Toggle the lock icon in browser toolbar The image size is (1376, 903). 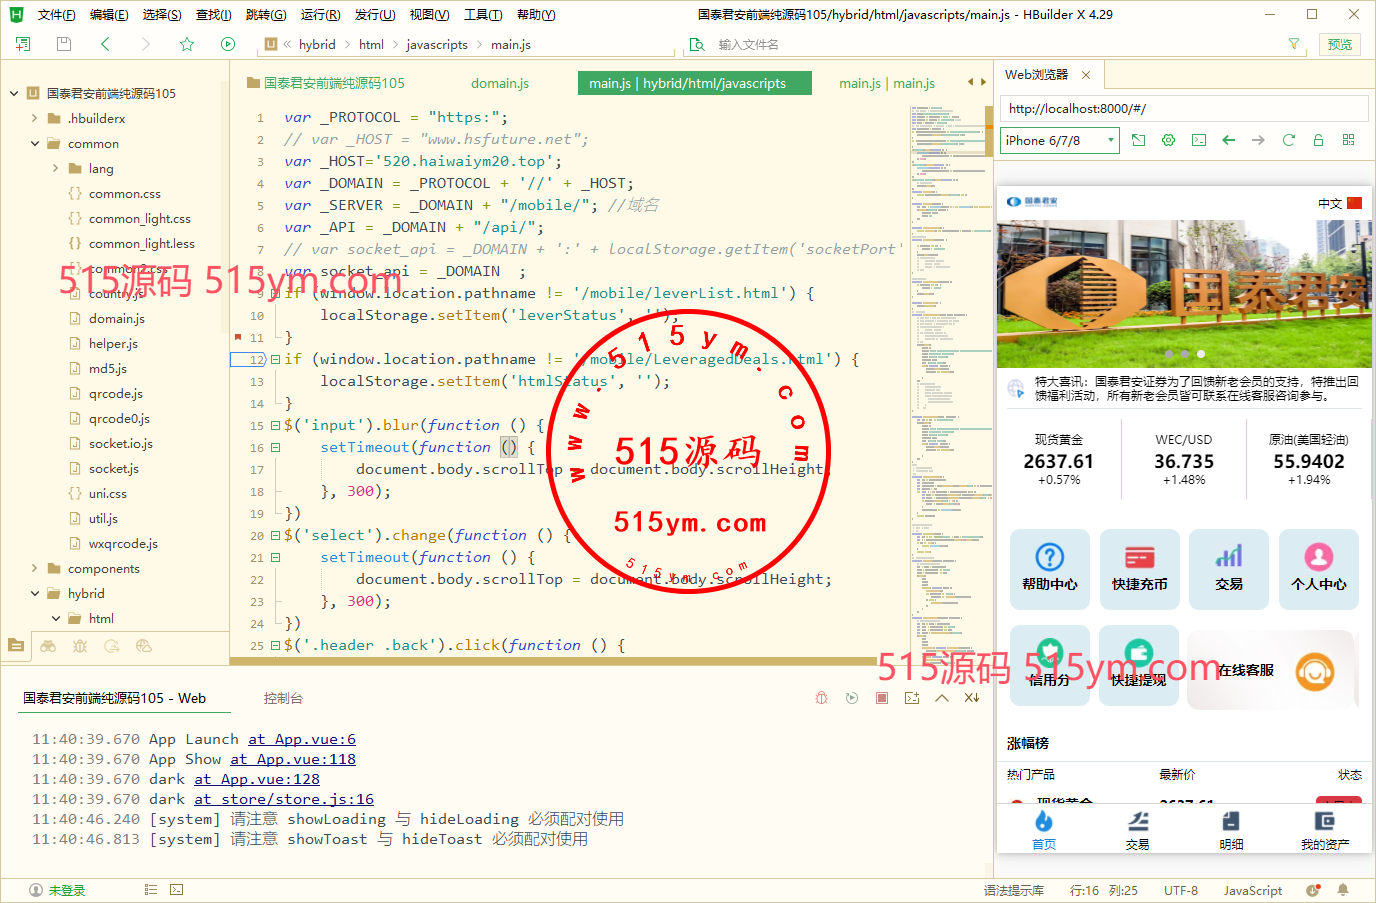tap(1318, 140)
